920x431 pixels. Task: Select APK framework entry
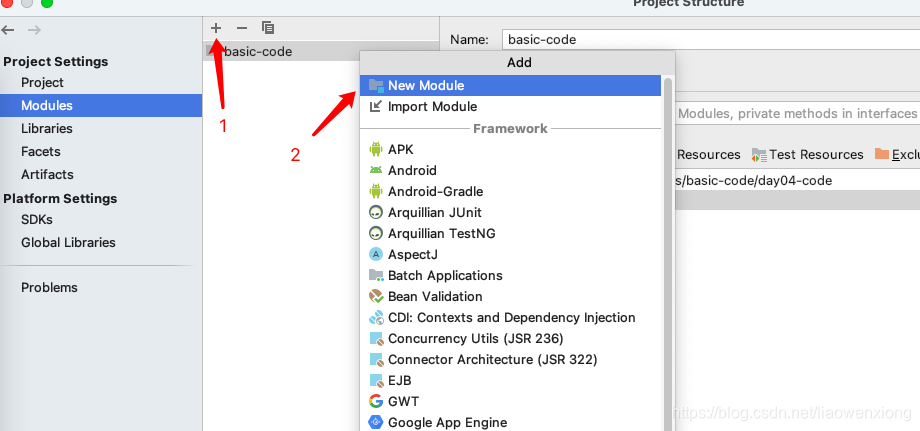(x=510, y=150)
